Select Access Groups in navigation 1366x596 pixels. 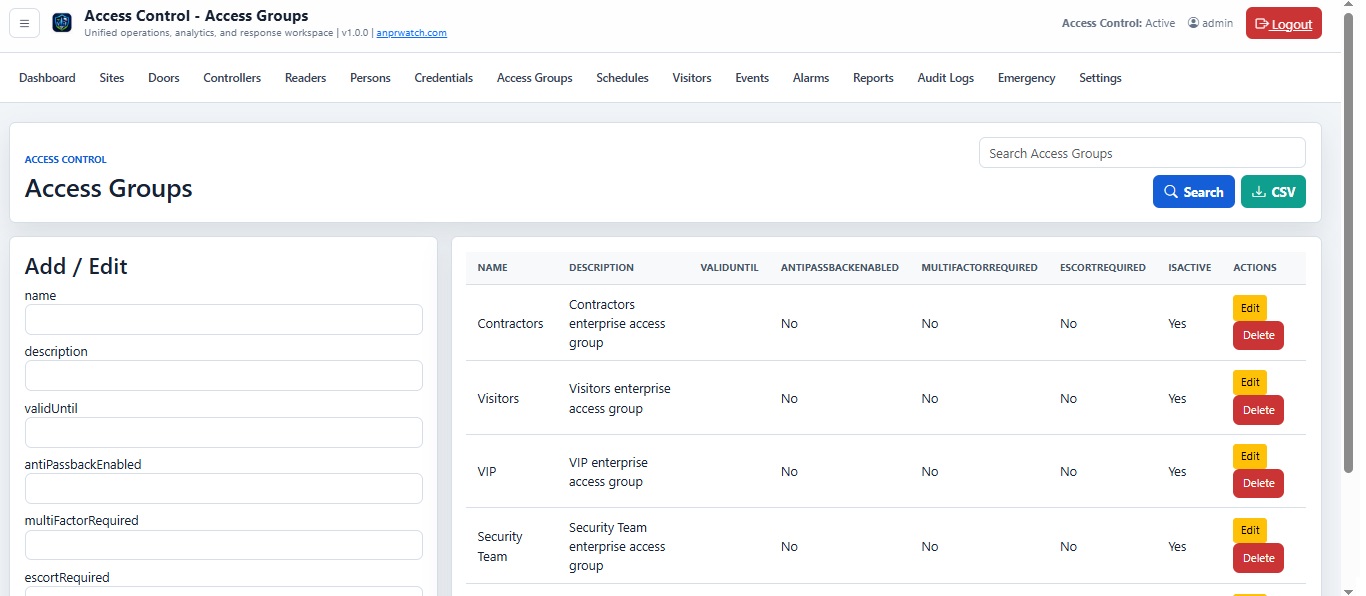tap(535, 78)
